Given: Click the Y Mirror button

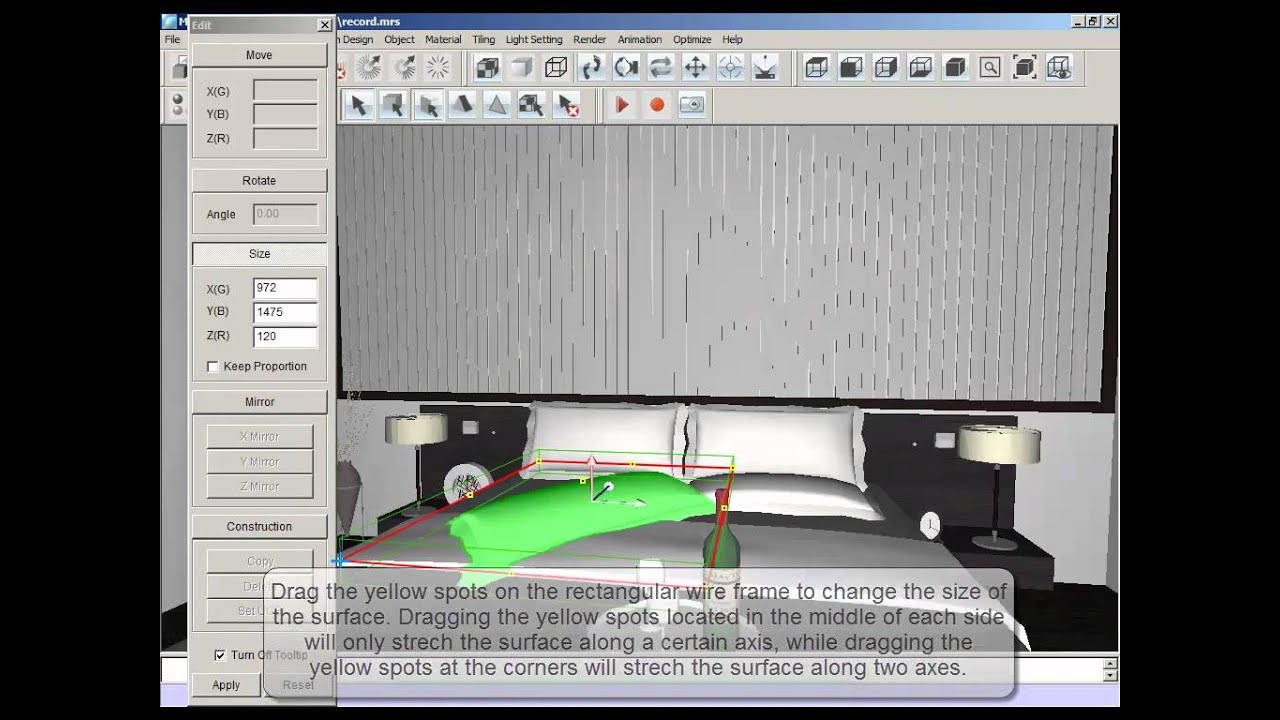Looking at the screenshot, I should 260,462.
